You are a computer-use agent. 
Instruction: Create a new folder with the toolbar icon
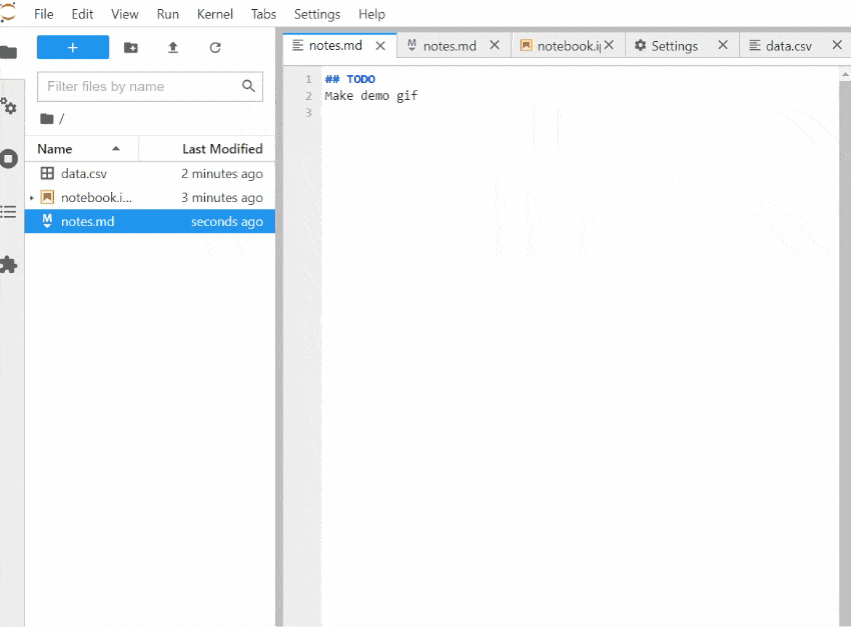(131, 48)
